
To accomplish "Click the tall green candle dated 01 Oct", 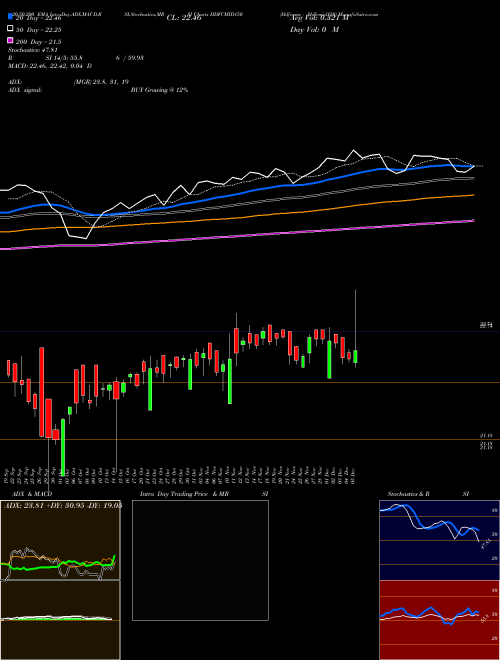I will [x=63, y=447].
